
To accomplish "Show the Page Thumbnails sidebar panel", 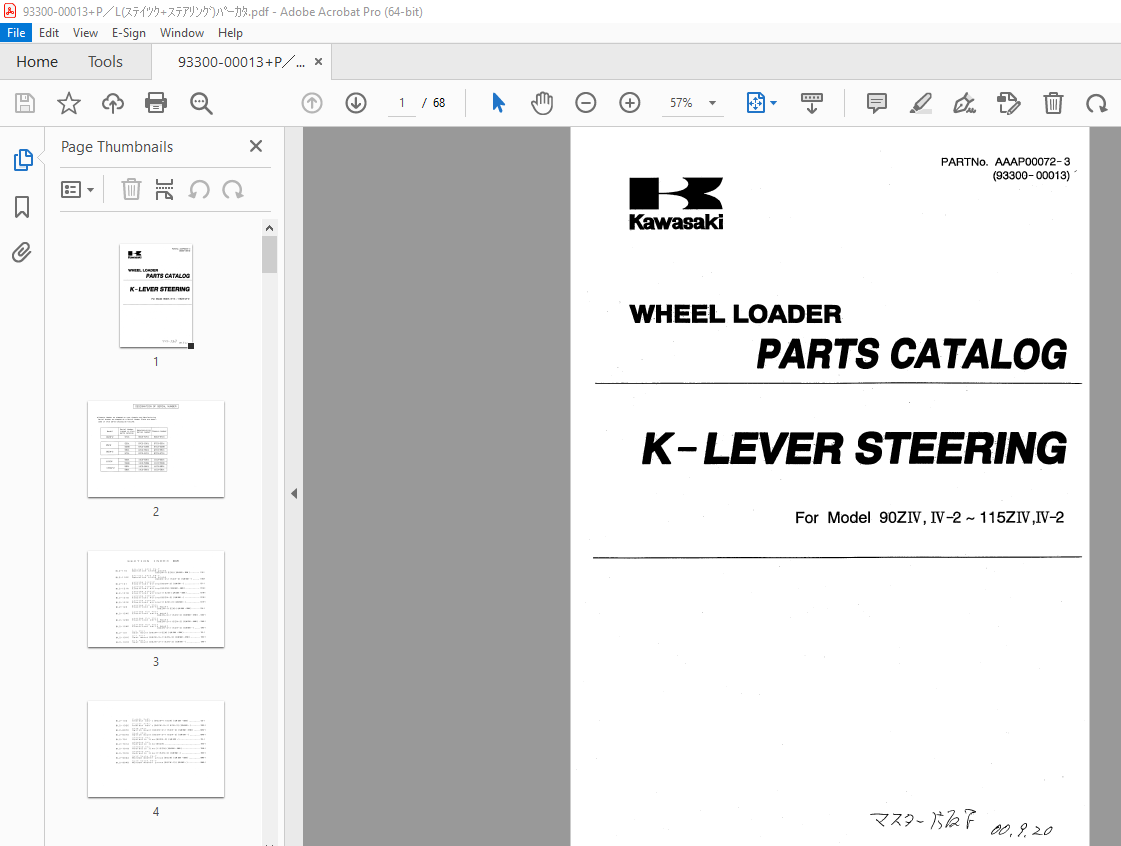I will [23, 159].
